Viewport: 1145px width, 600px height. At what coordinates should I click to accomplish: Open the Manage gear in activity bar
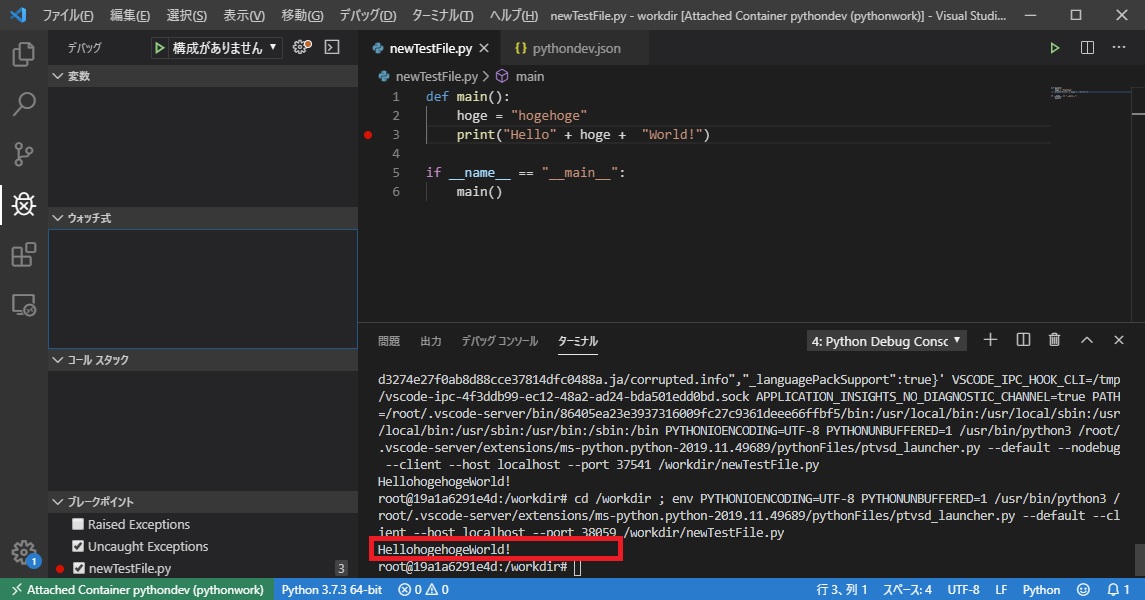point(23,553)
